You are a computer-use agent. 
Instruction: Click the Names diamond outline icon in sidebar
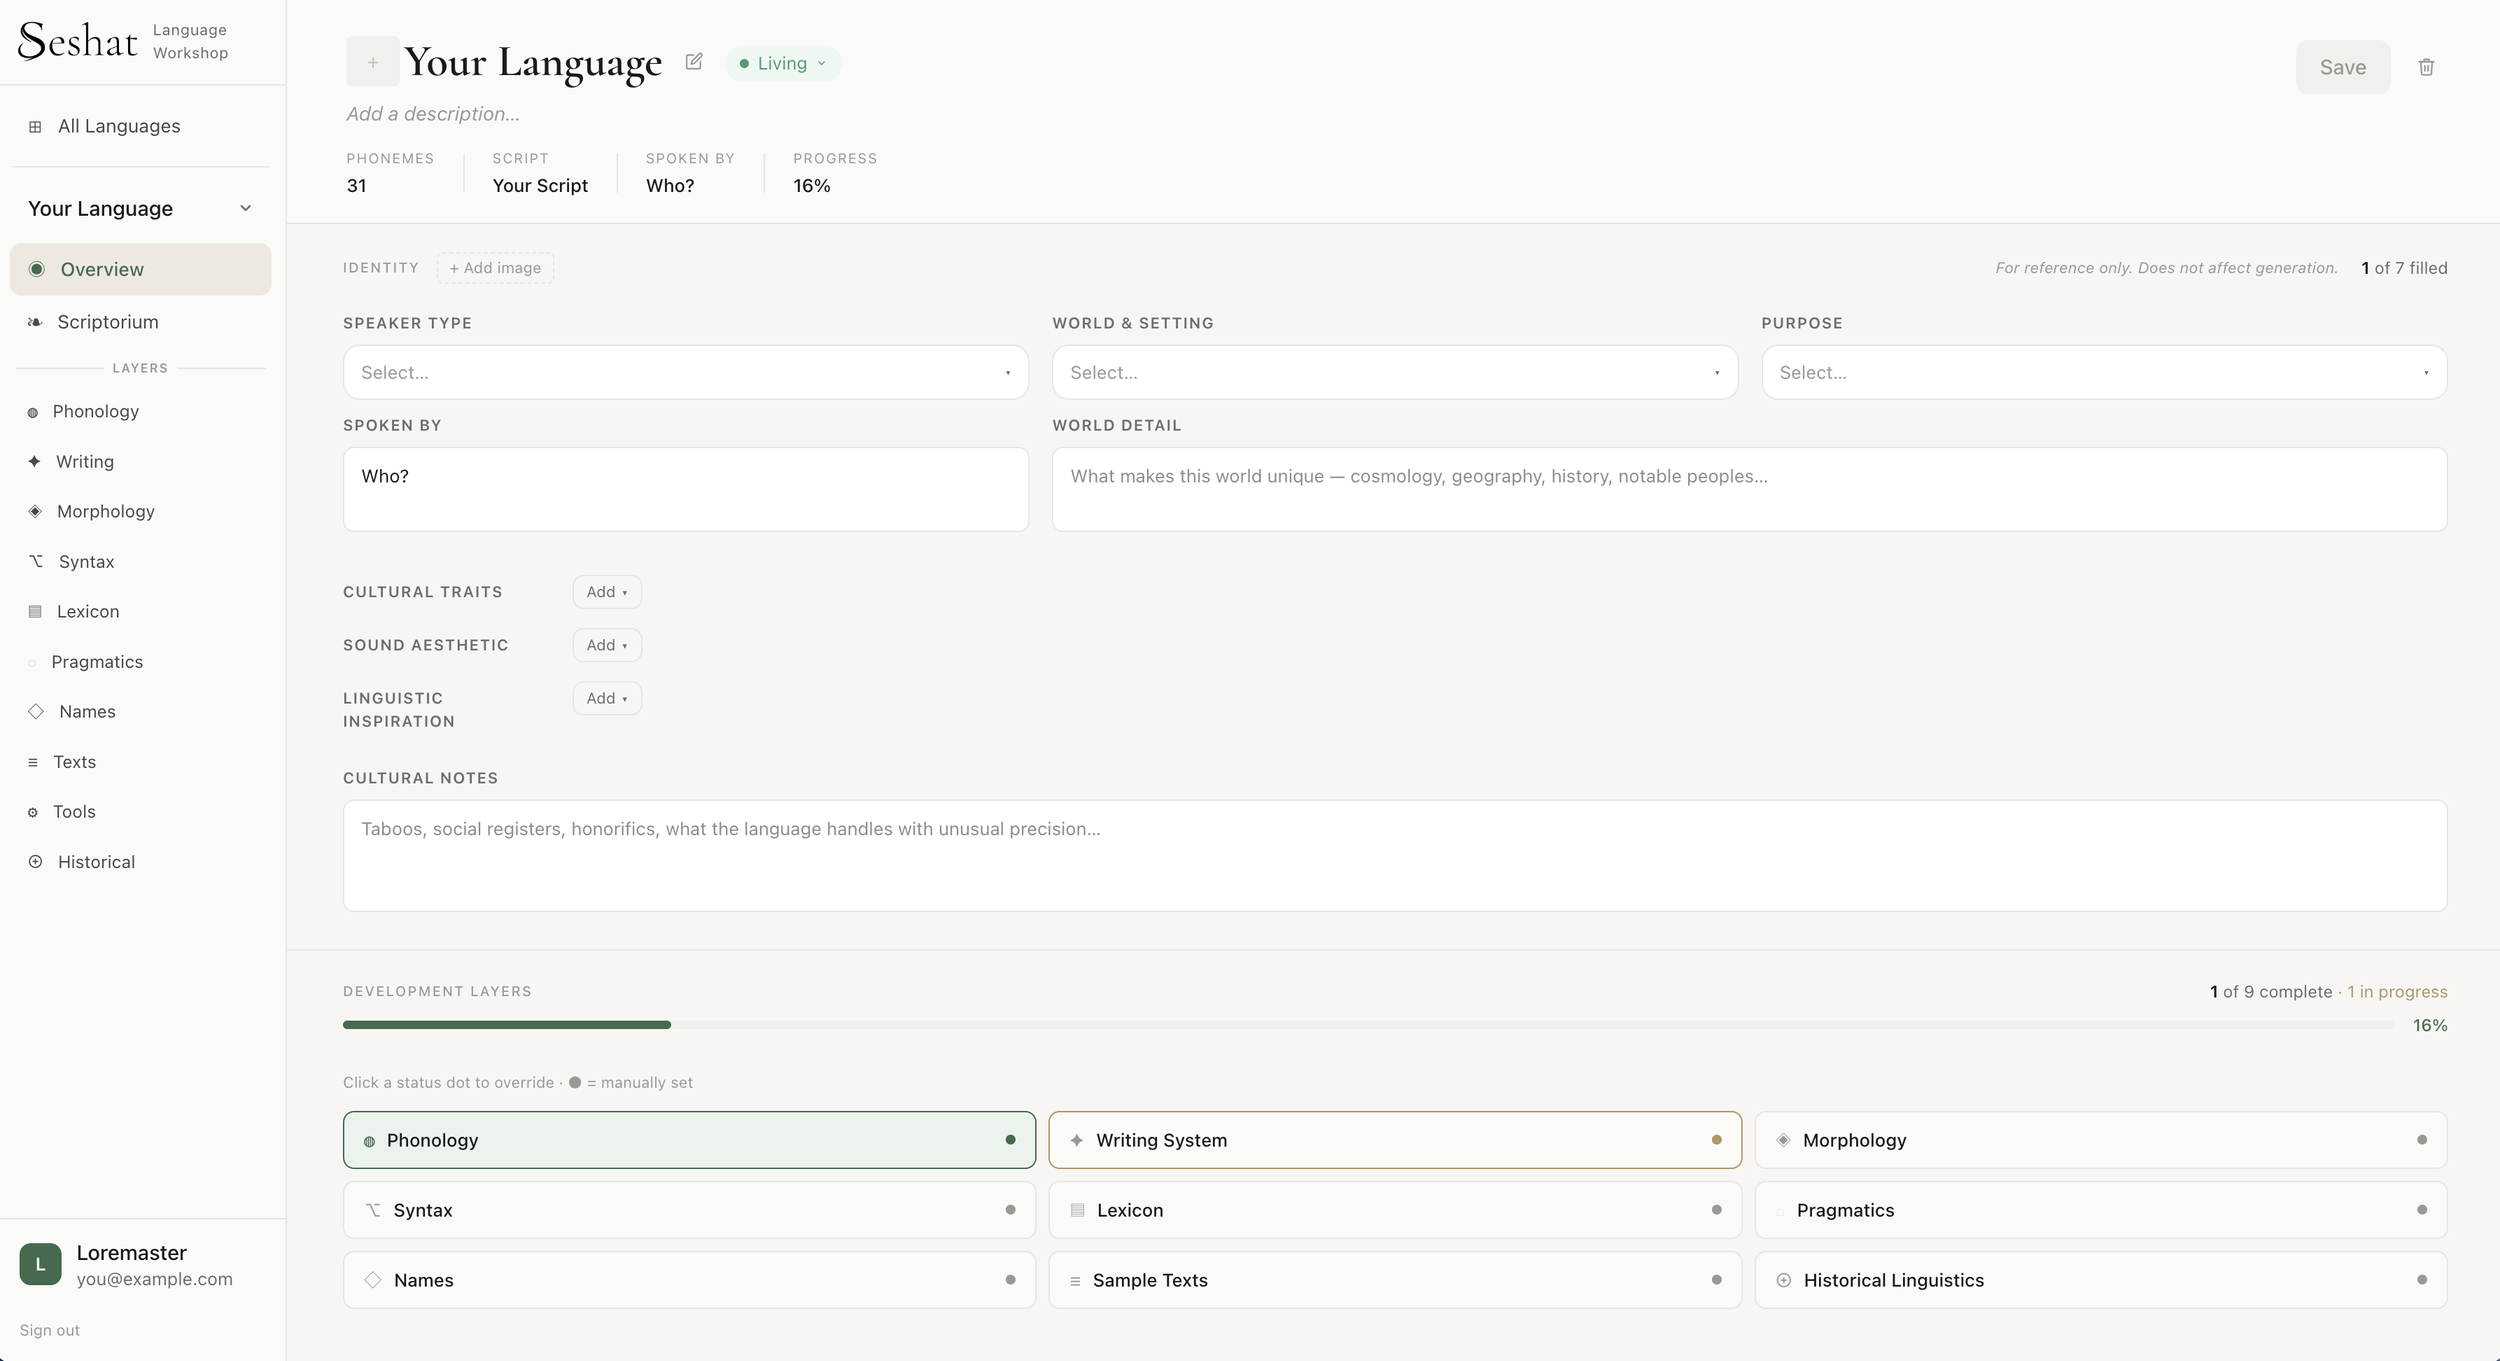[36, 711]
